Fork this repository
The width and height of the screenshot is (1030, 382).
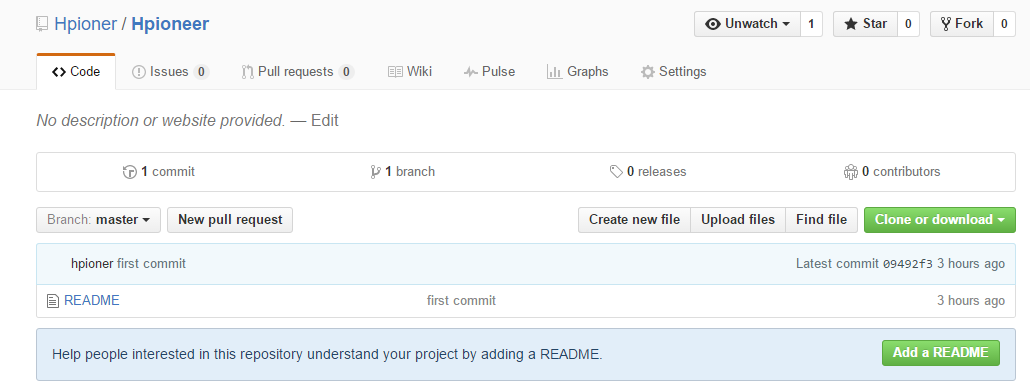962,24
